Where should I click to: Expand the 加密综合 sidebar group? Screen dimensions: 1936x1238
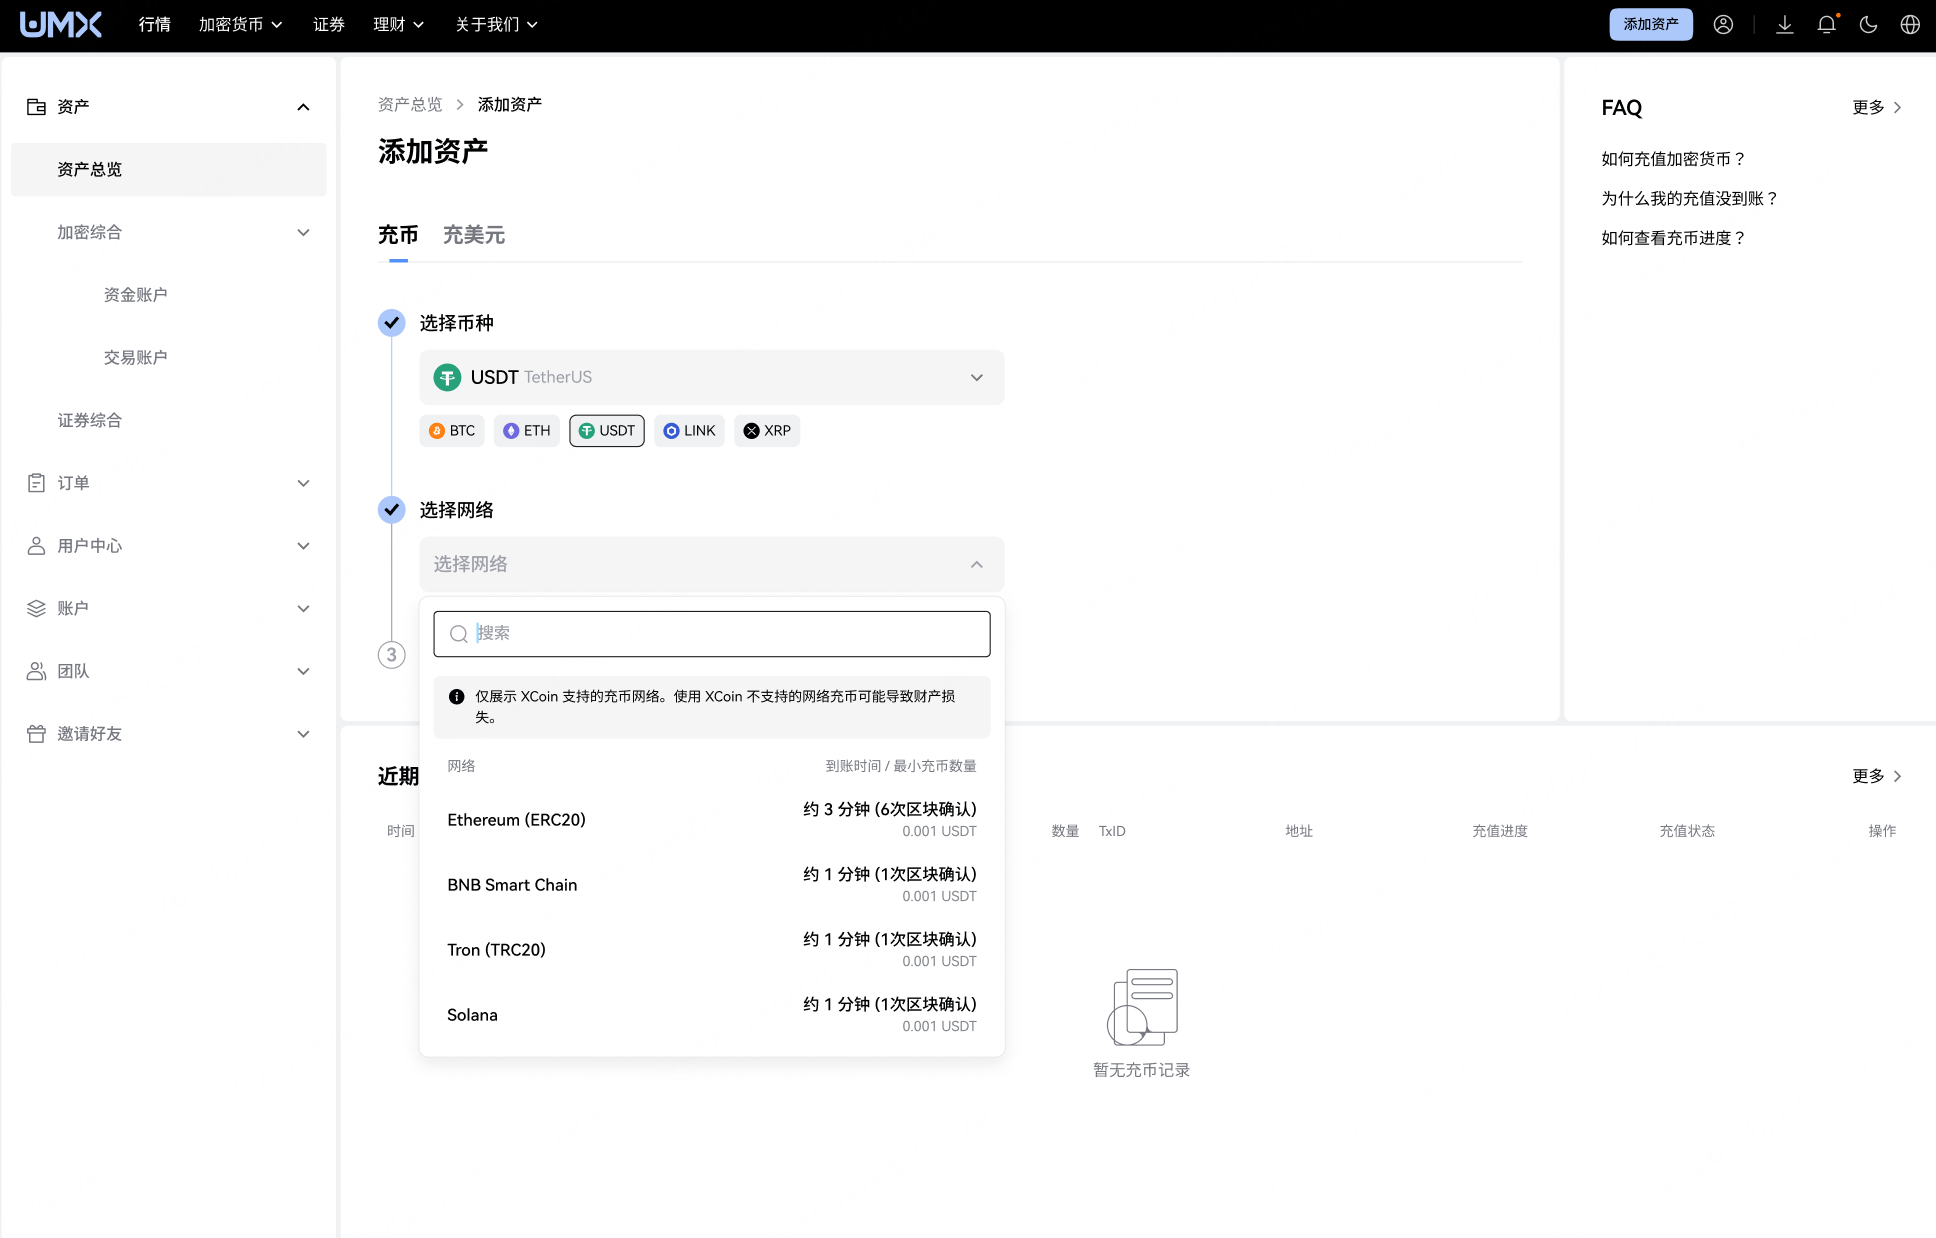[303, 233]
